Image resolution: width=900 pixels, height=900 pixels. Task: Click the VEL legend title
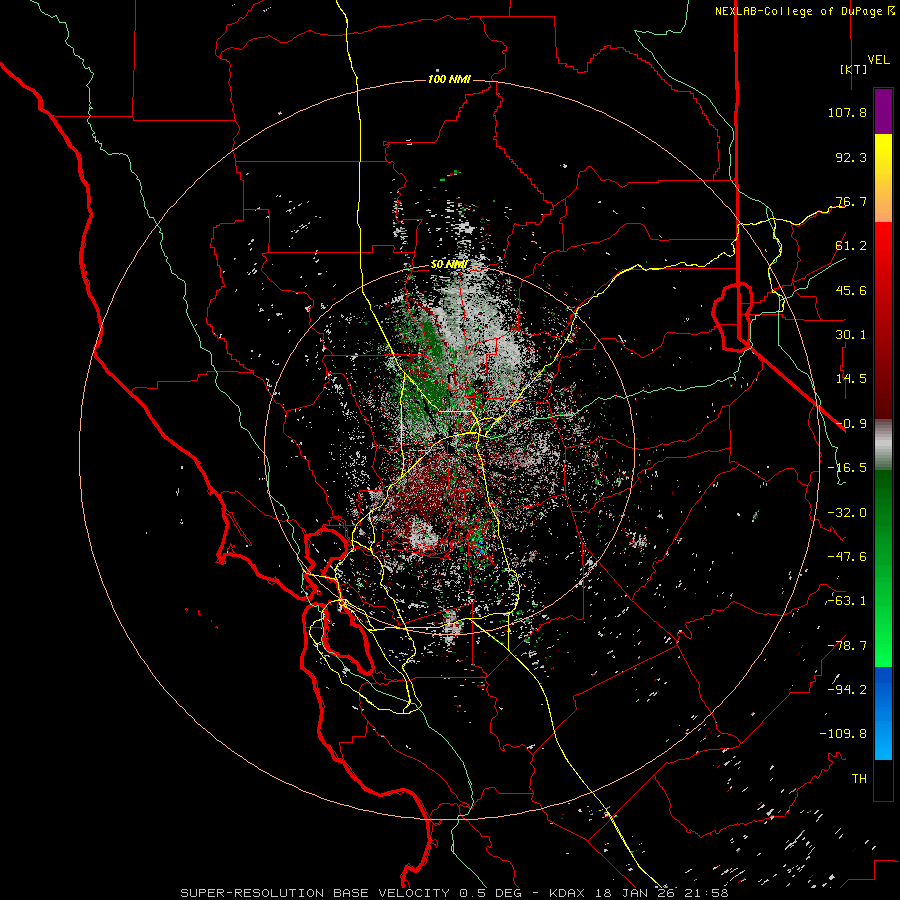[x=878, y=60]
